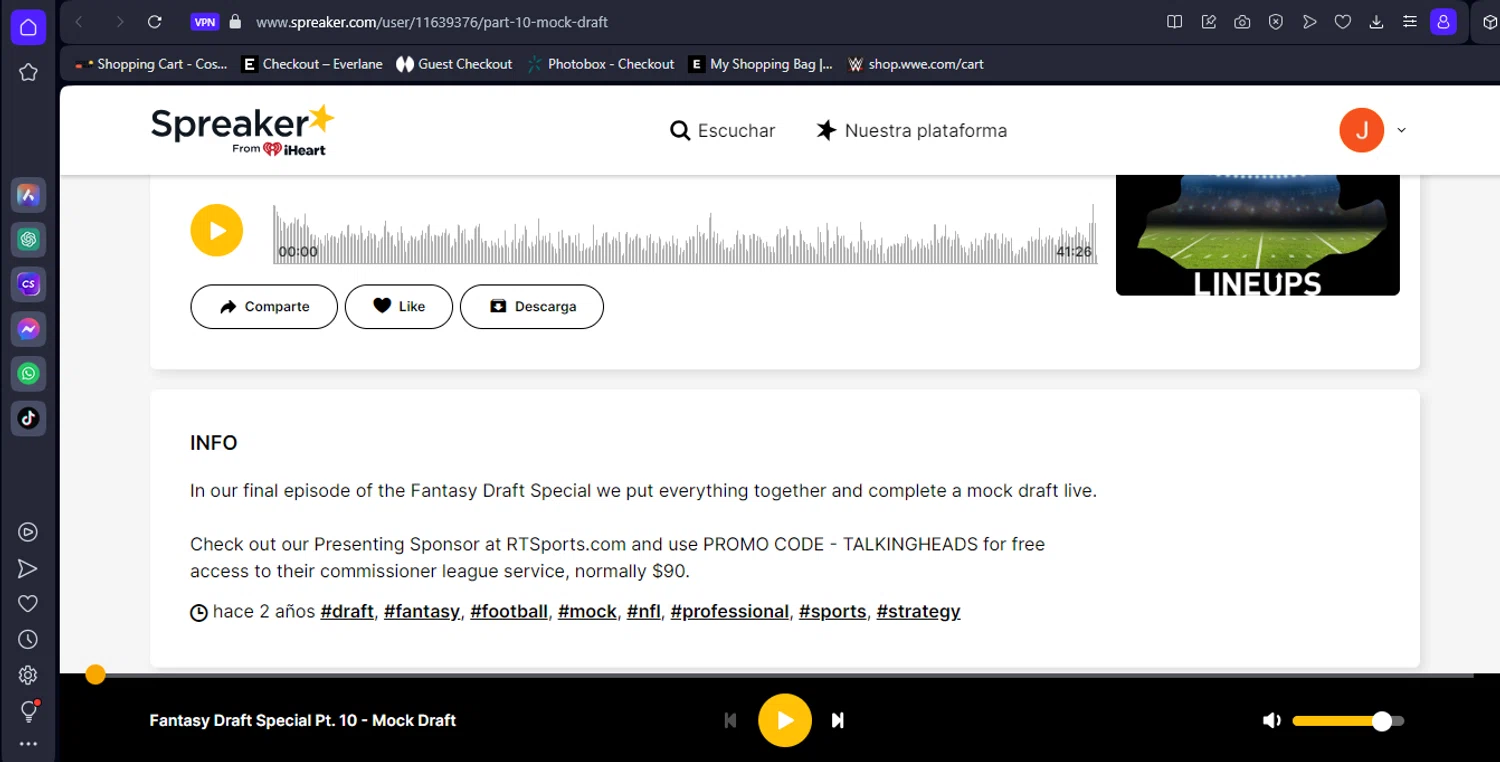Open the #draft hashtag link
The width and height of the screenshot is (1500, 762).
point(347,612)
